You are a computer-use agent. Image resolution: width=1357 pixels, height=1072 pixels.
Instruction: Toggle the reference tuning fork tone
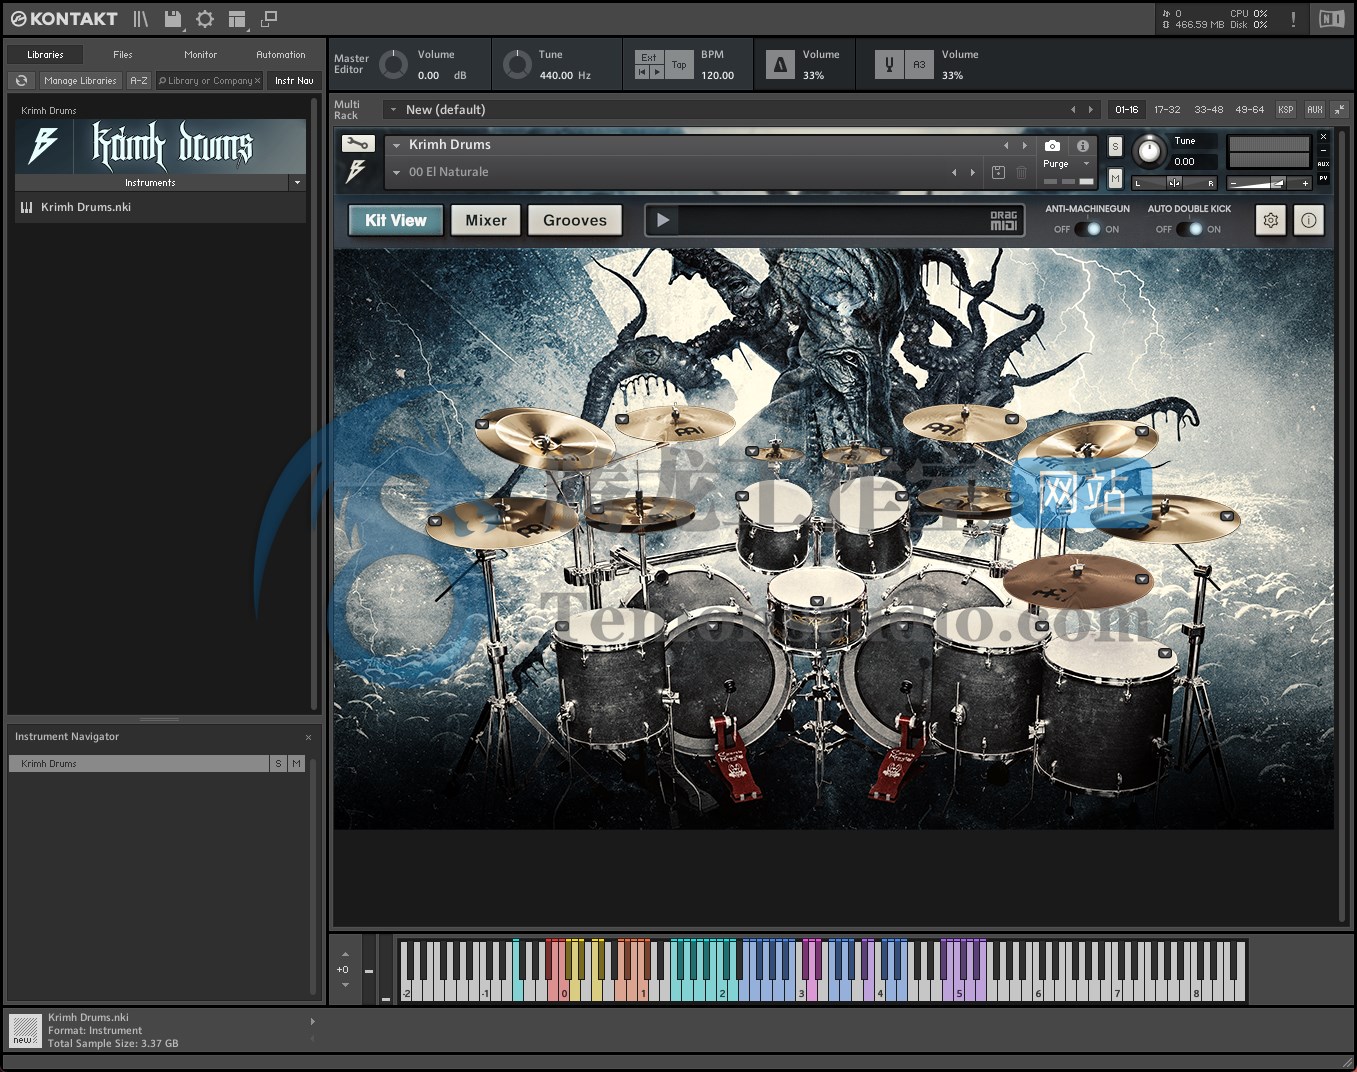[x=889, y=65]
